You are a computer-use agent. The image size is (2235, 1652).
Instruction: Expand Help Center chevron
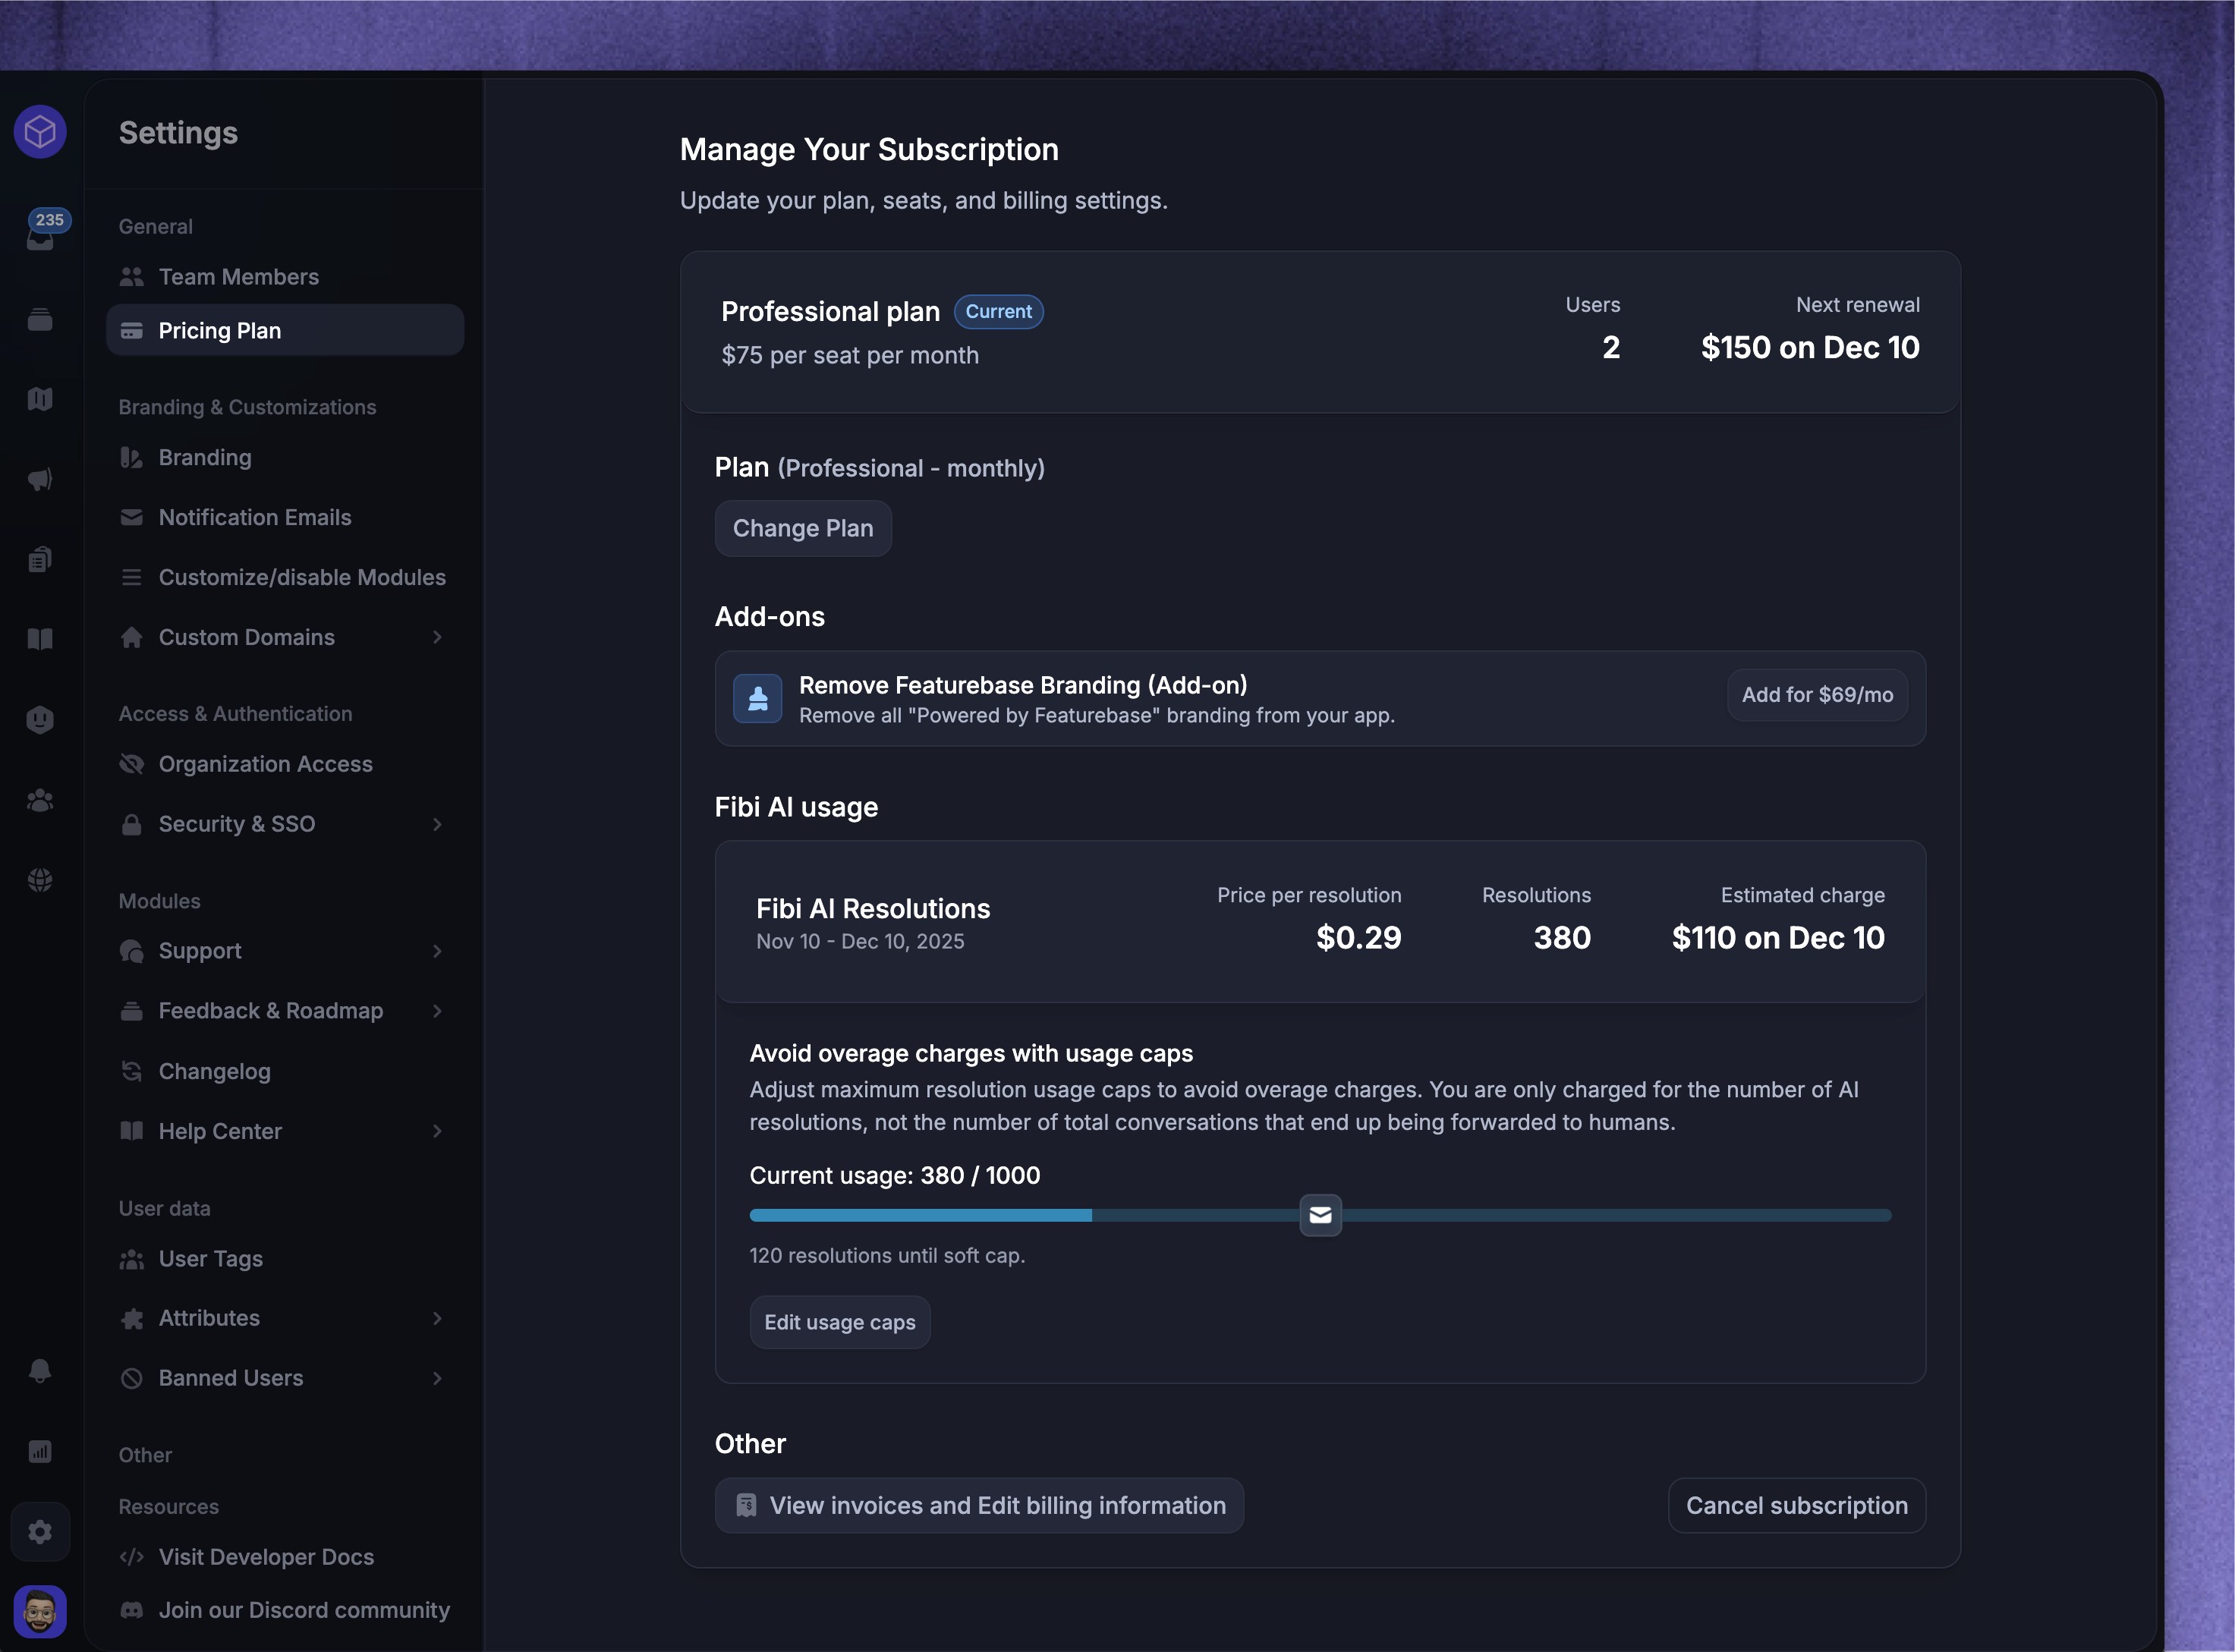click(437, 1131)
